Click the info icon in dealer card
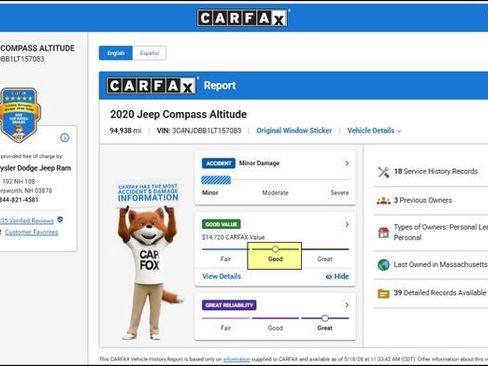Viewport: 488px width, 366px height. coord(65,137)
